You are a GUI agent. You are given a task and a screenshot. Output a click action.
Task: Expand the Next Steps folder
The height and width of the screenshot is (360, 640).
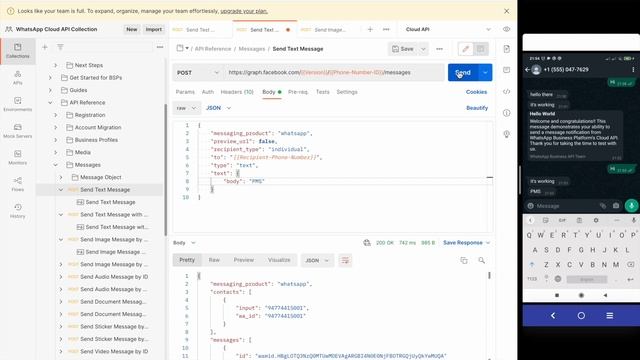tap(56, 65)
